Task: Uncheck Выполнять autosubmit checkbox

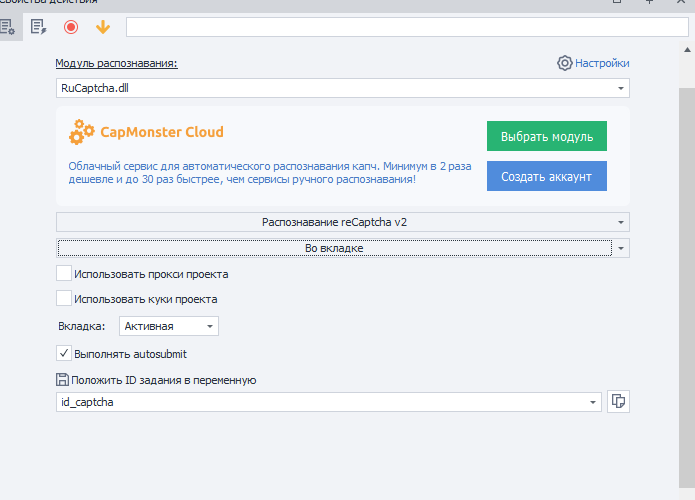Action: (64, 353)
